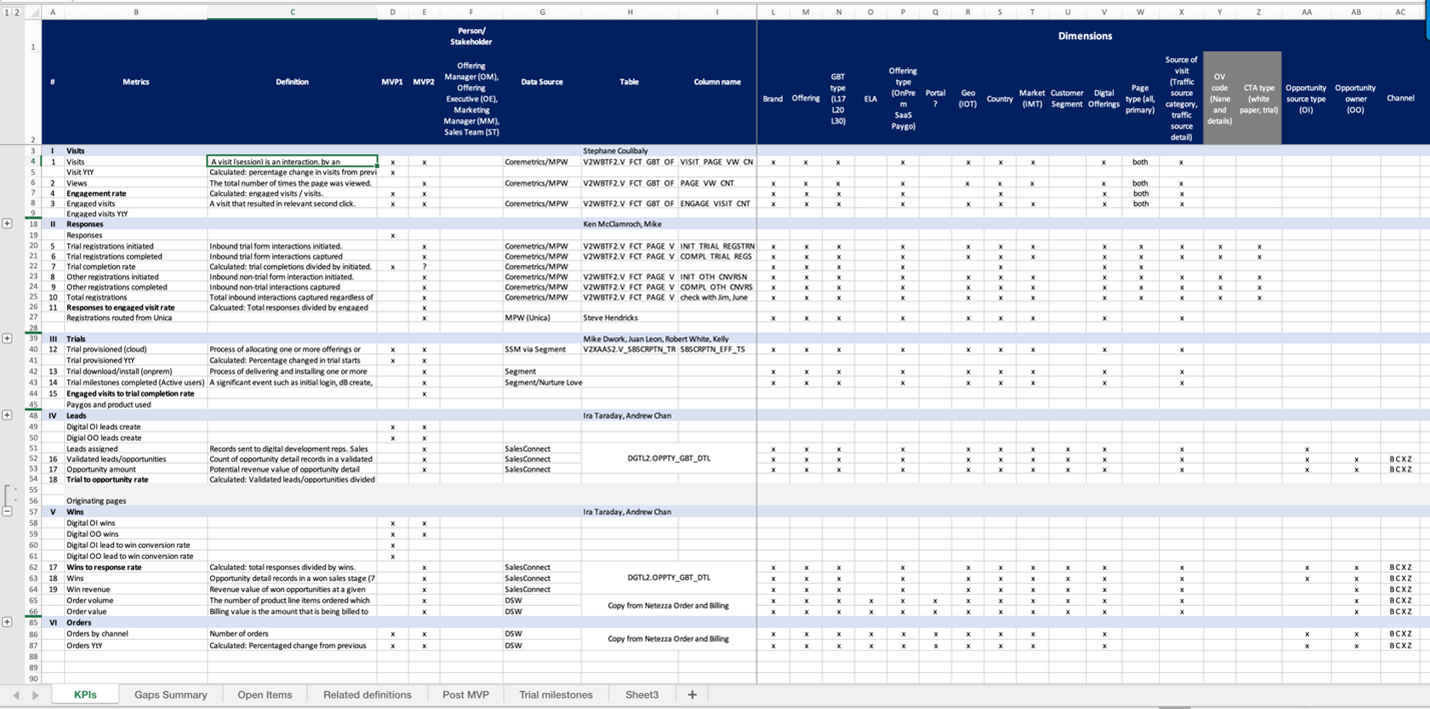Click the Opportunity owner (OO) header

[x=1355, y=98]
